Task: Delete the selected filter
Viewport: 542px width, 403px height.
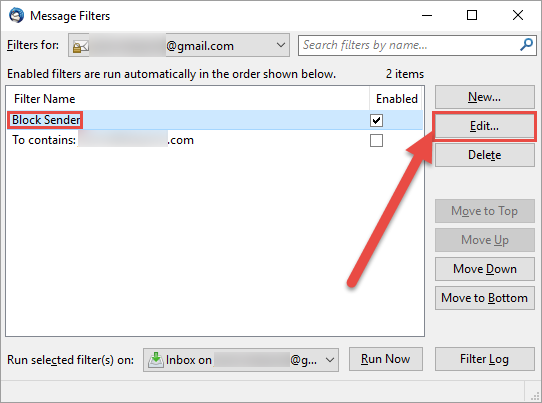Action: (x=485, y=155)
